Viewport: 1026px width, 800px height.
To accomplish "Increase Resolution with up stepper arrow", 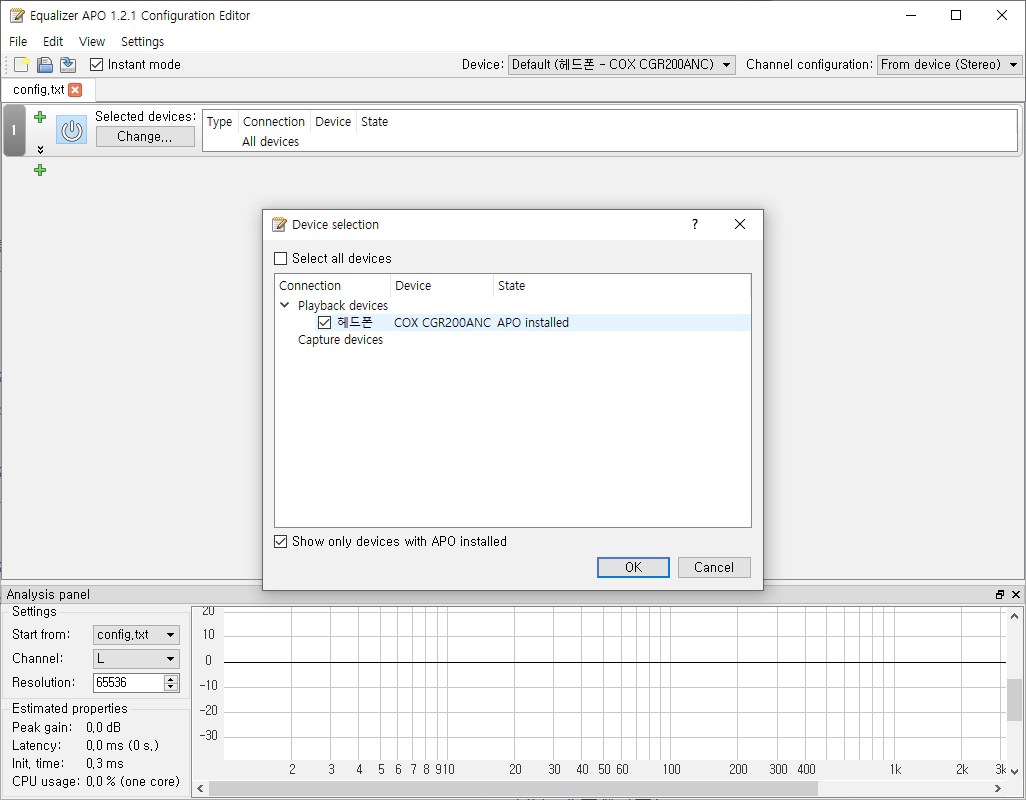I will click(x=171, y=678).
